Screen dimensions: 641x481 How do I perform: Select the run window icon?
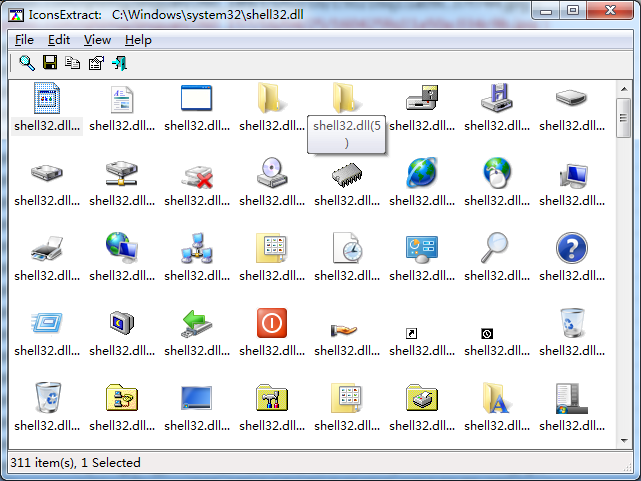pos(47,323)
